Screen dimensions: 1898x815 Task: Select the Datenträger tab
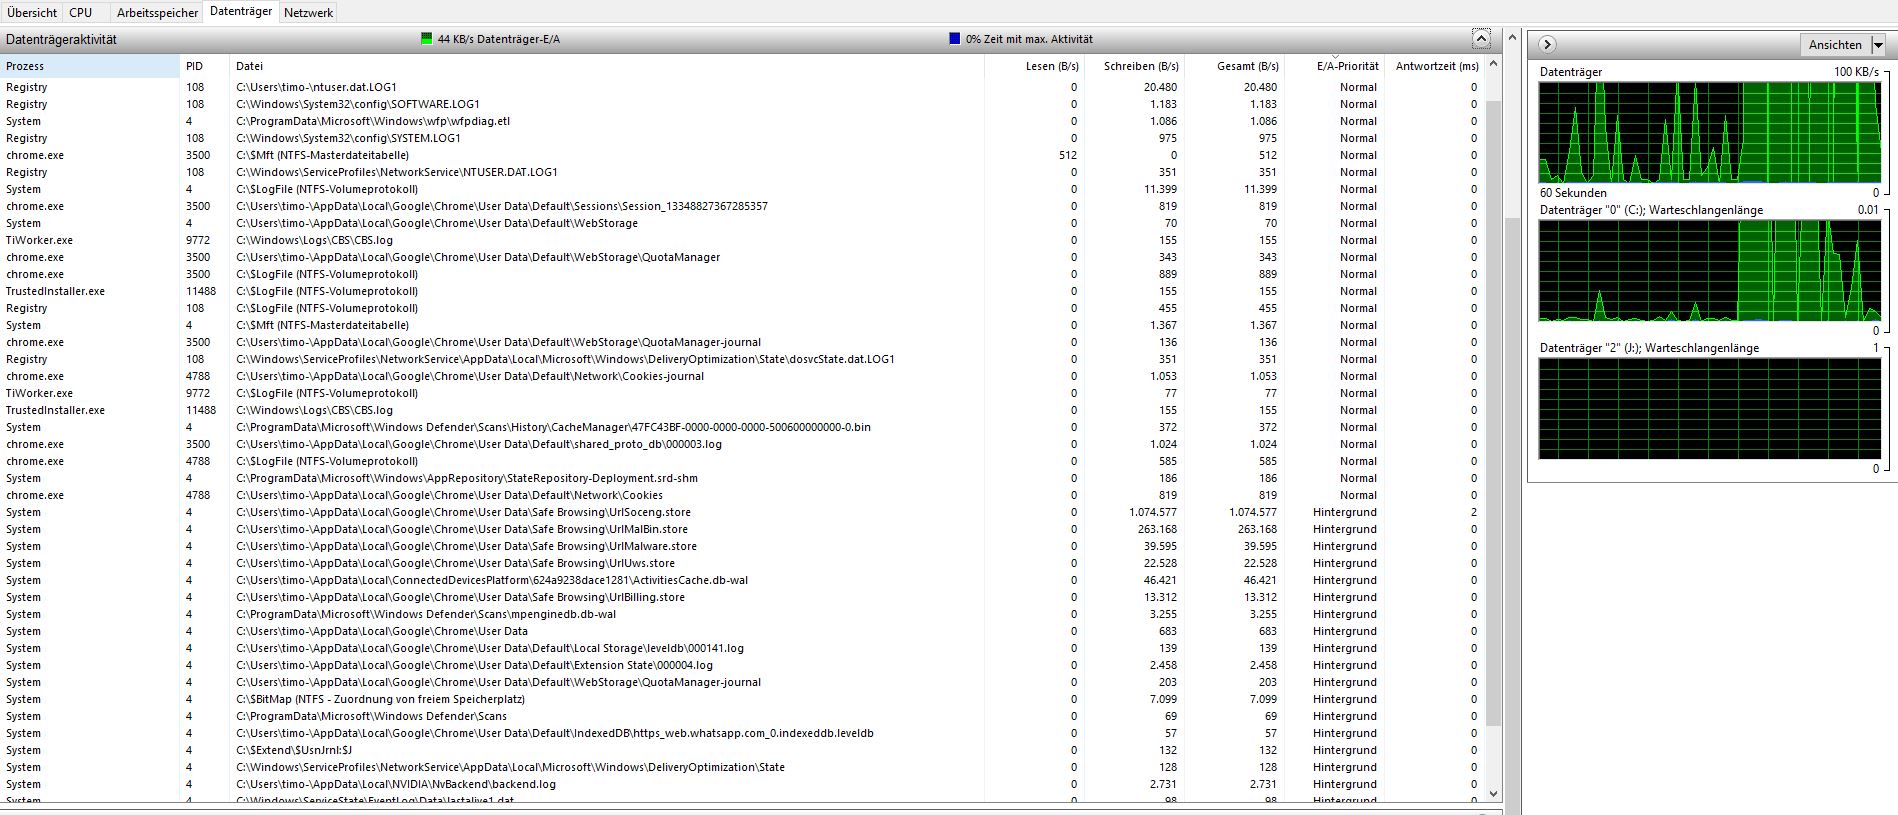241,12
